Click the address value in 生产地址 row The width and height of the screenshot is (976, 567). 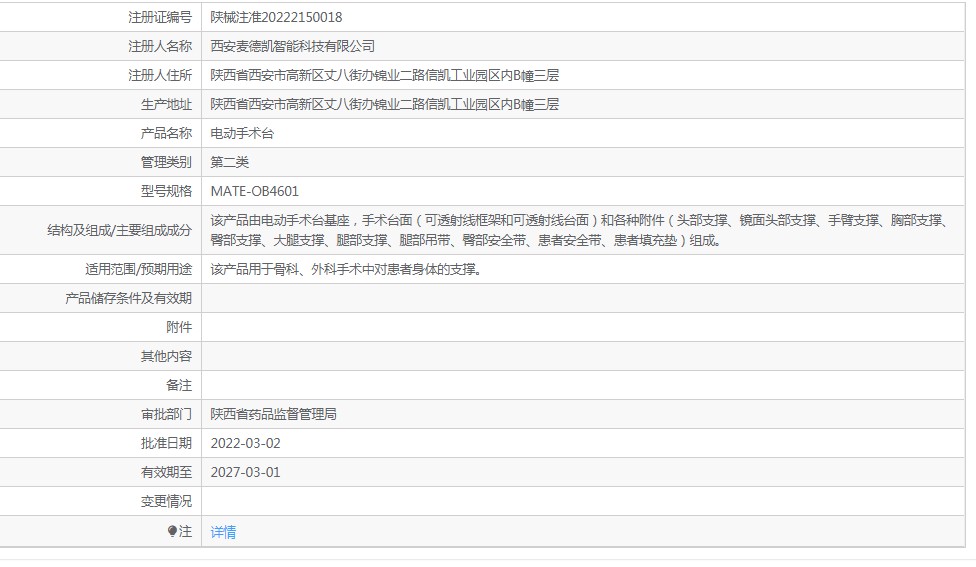[385, 104]
